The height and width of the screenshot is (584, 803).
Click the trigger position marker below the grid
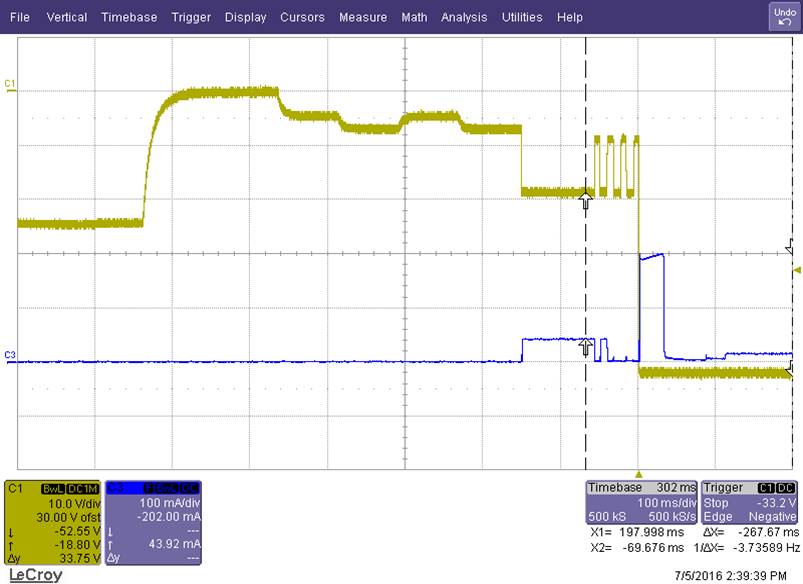[639, 474]
